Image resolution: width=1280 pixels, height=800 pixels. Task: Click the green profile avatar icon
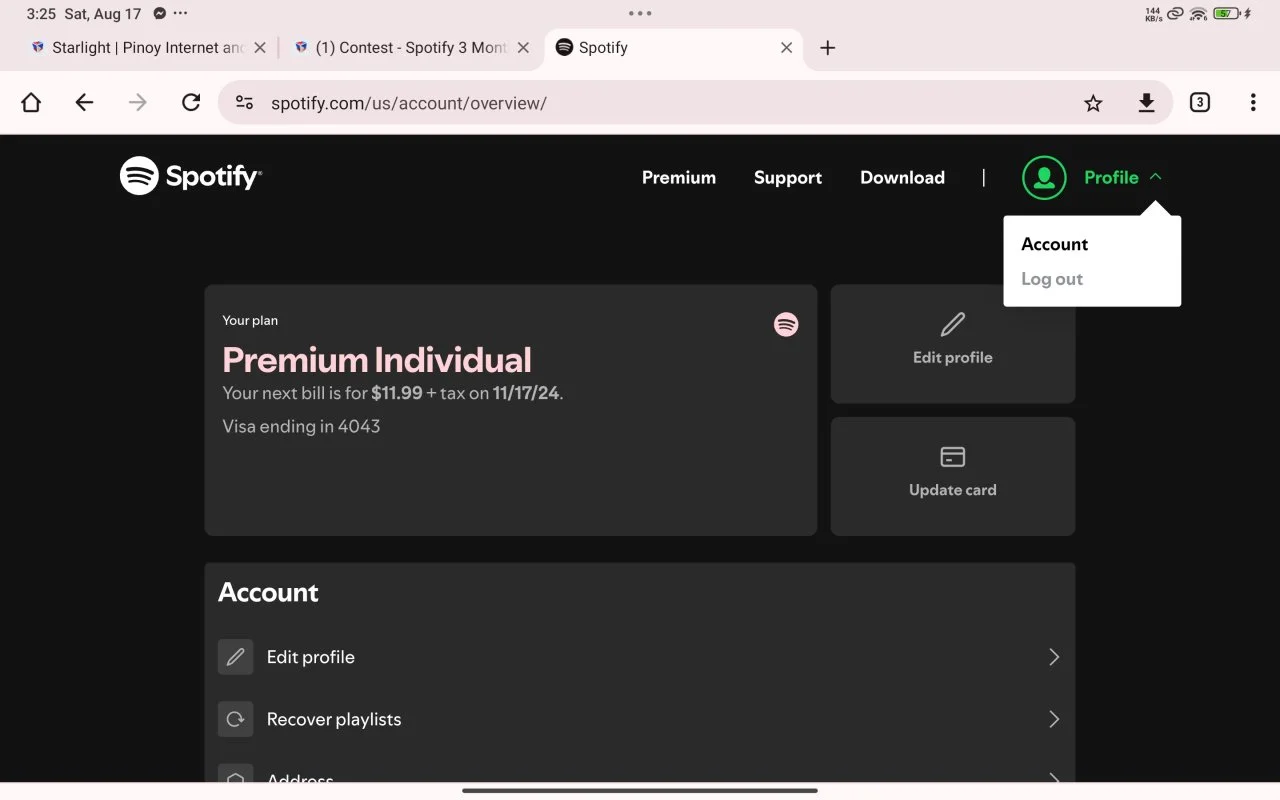[x=1044, y=177]
